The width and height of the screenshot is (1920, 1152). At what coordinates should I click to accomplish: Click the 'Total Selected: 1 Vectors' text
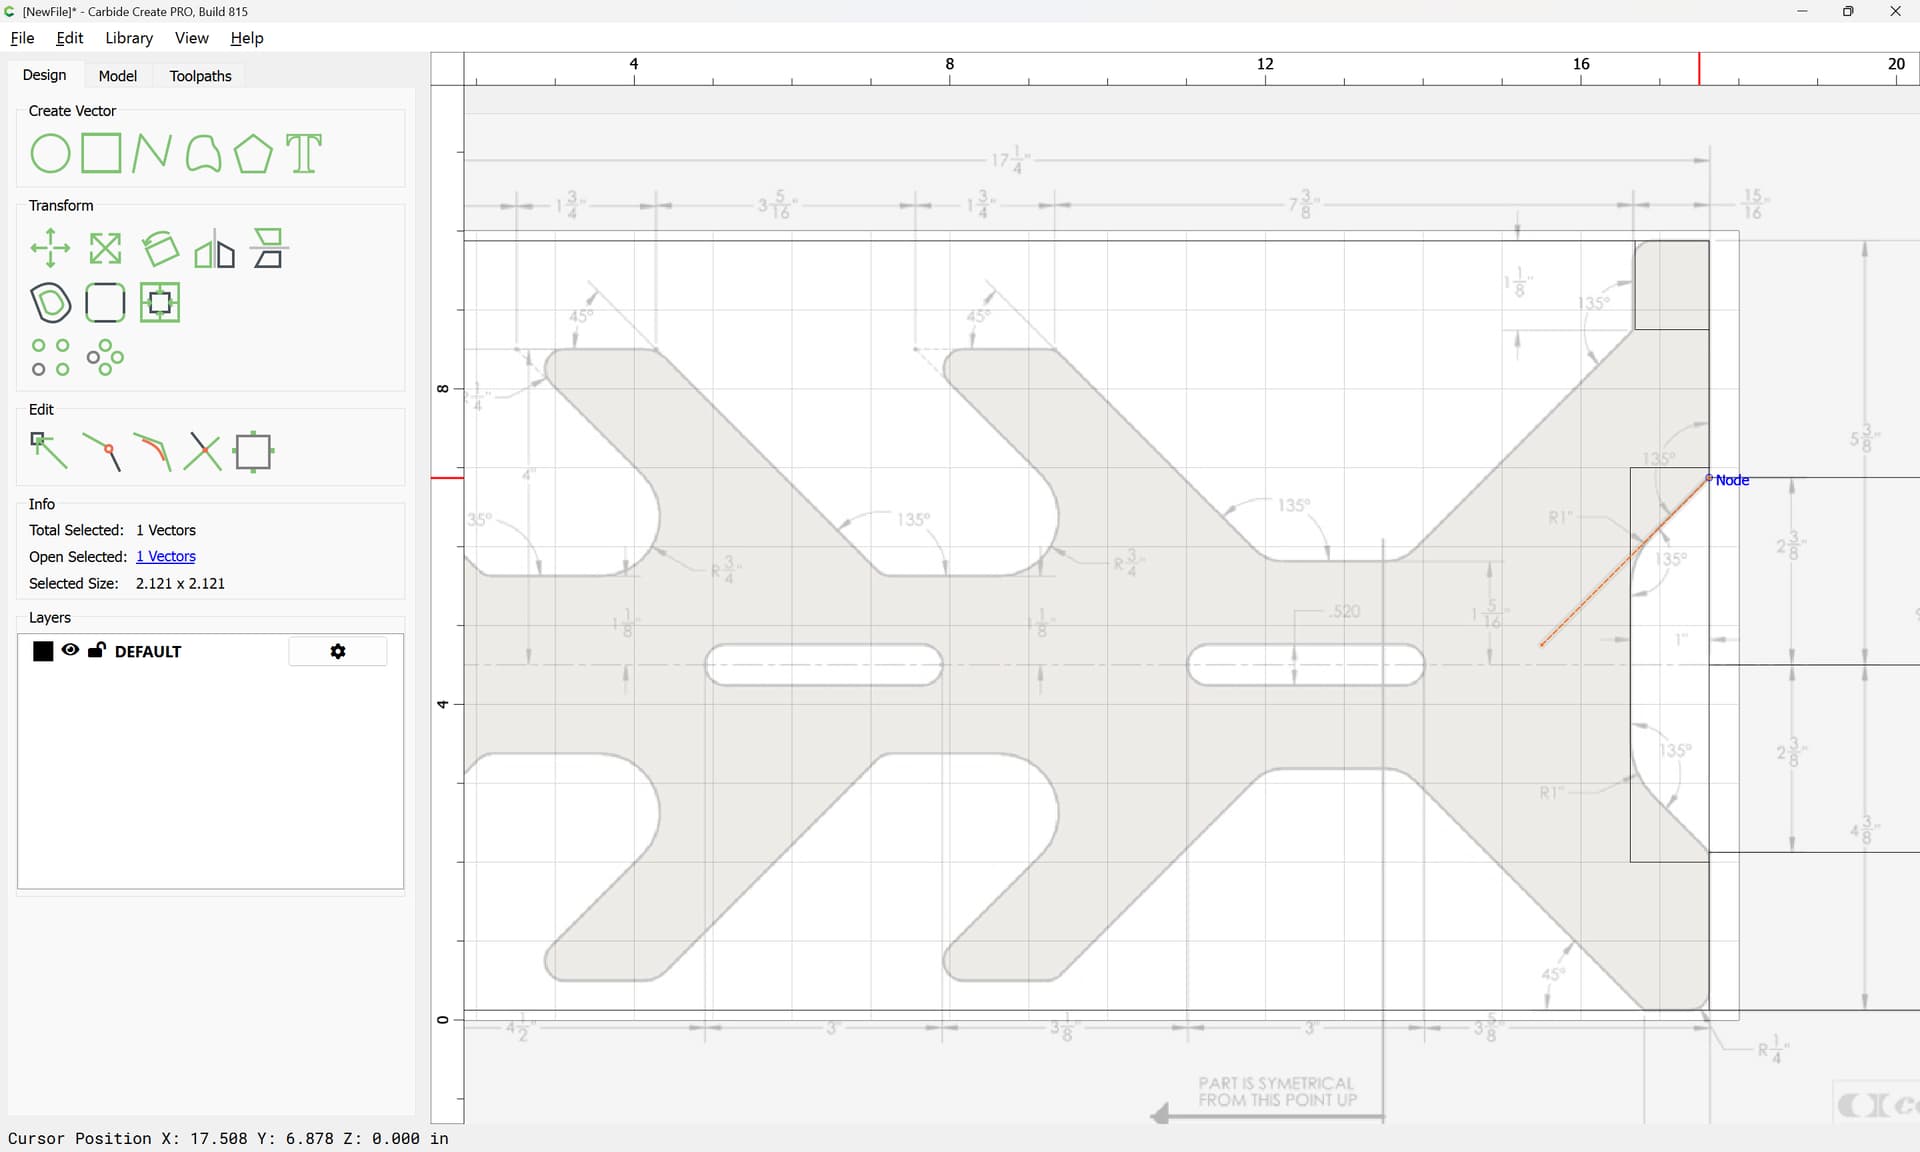[x=112, y=530]
